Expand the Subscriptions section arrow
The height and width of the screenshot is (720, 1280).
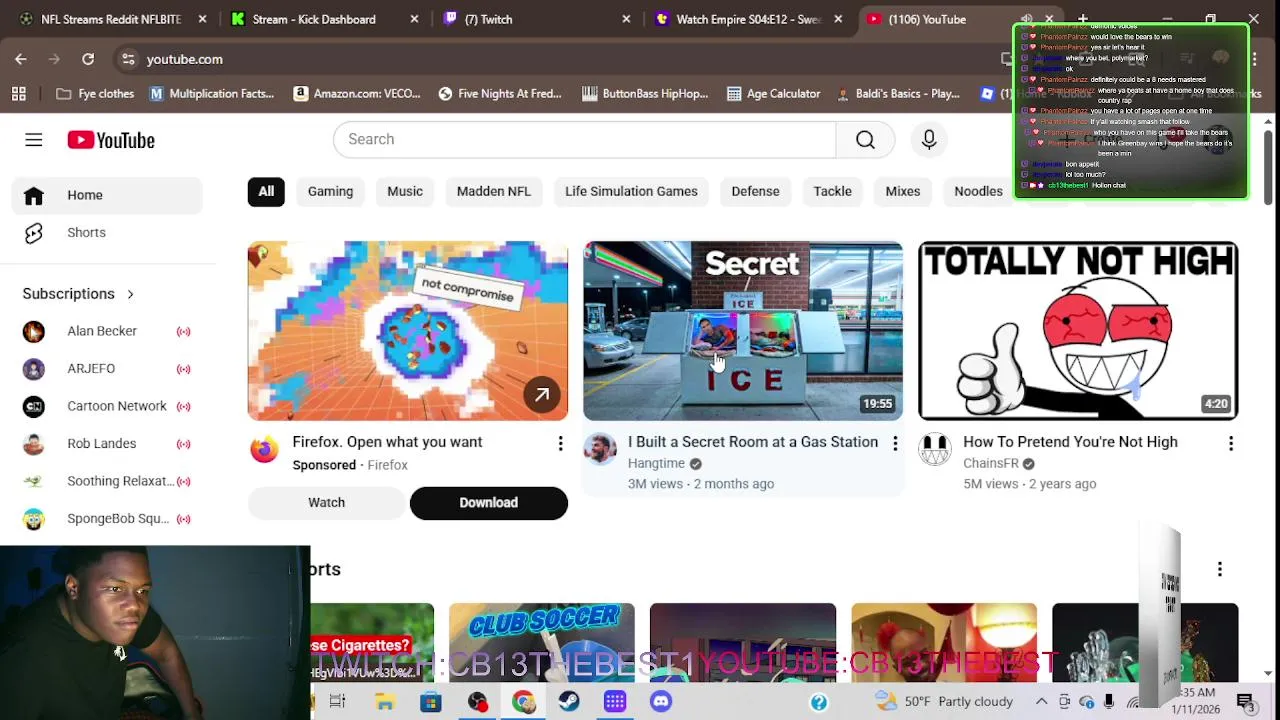click(x=130, y=294)
